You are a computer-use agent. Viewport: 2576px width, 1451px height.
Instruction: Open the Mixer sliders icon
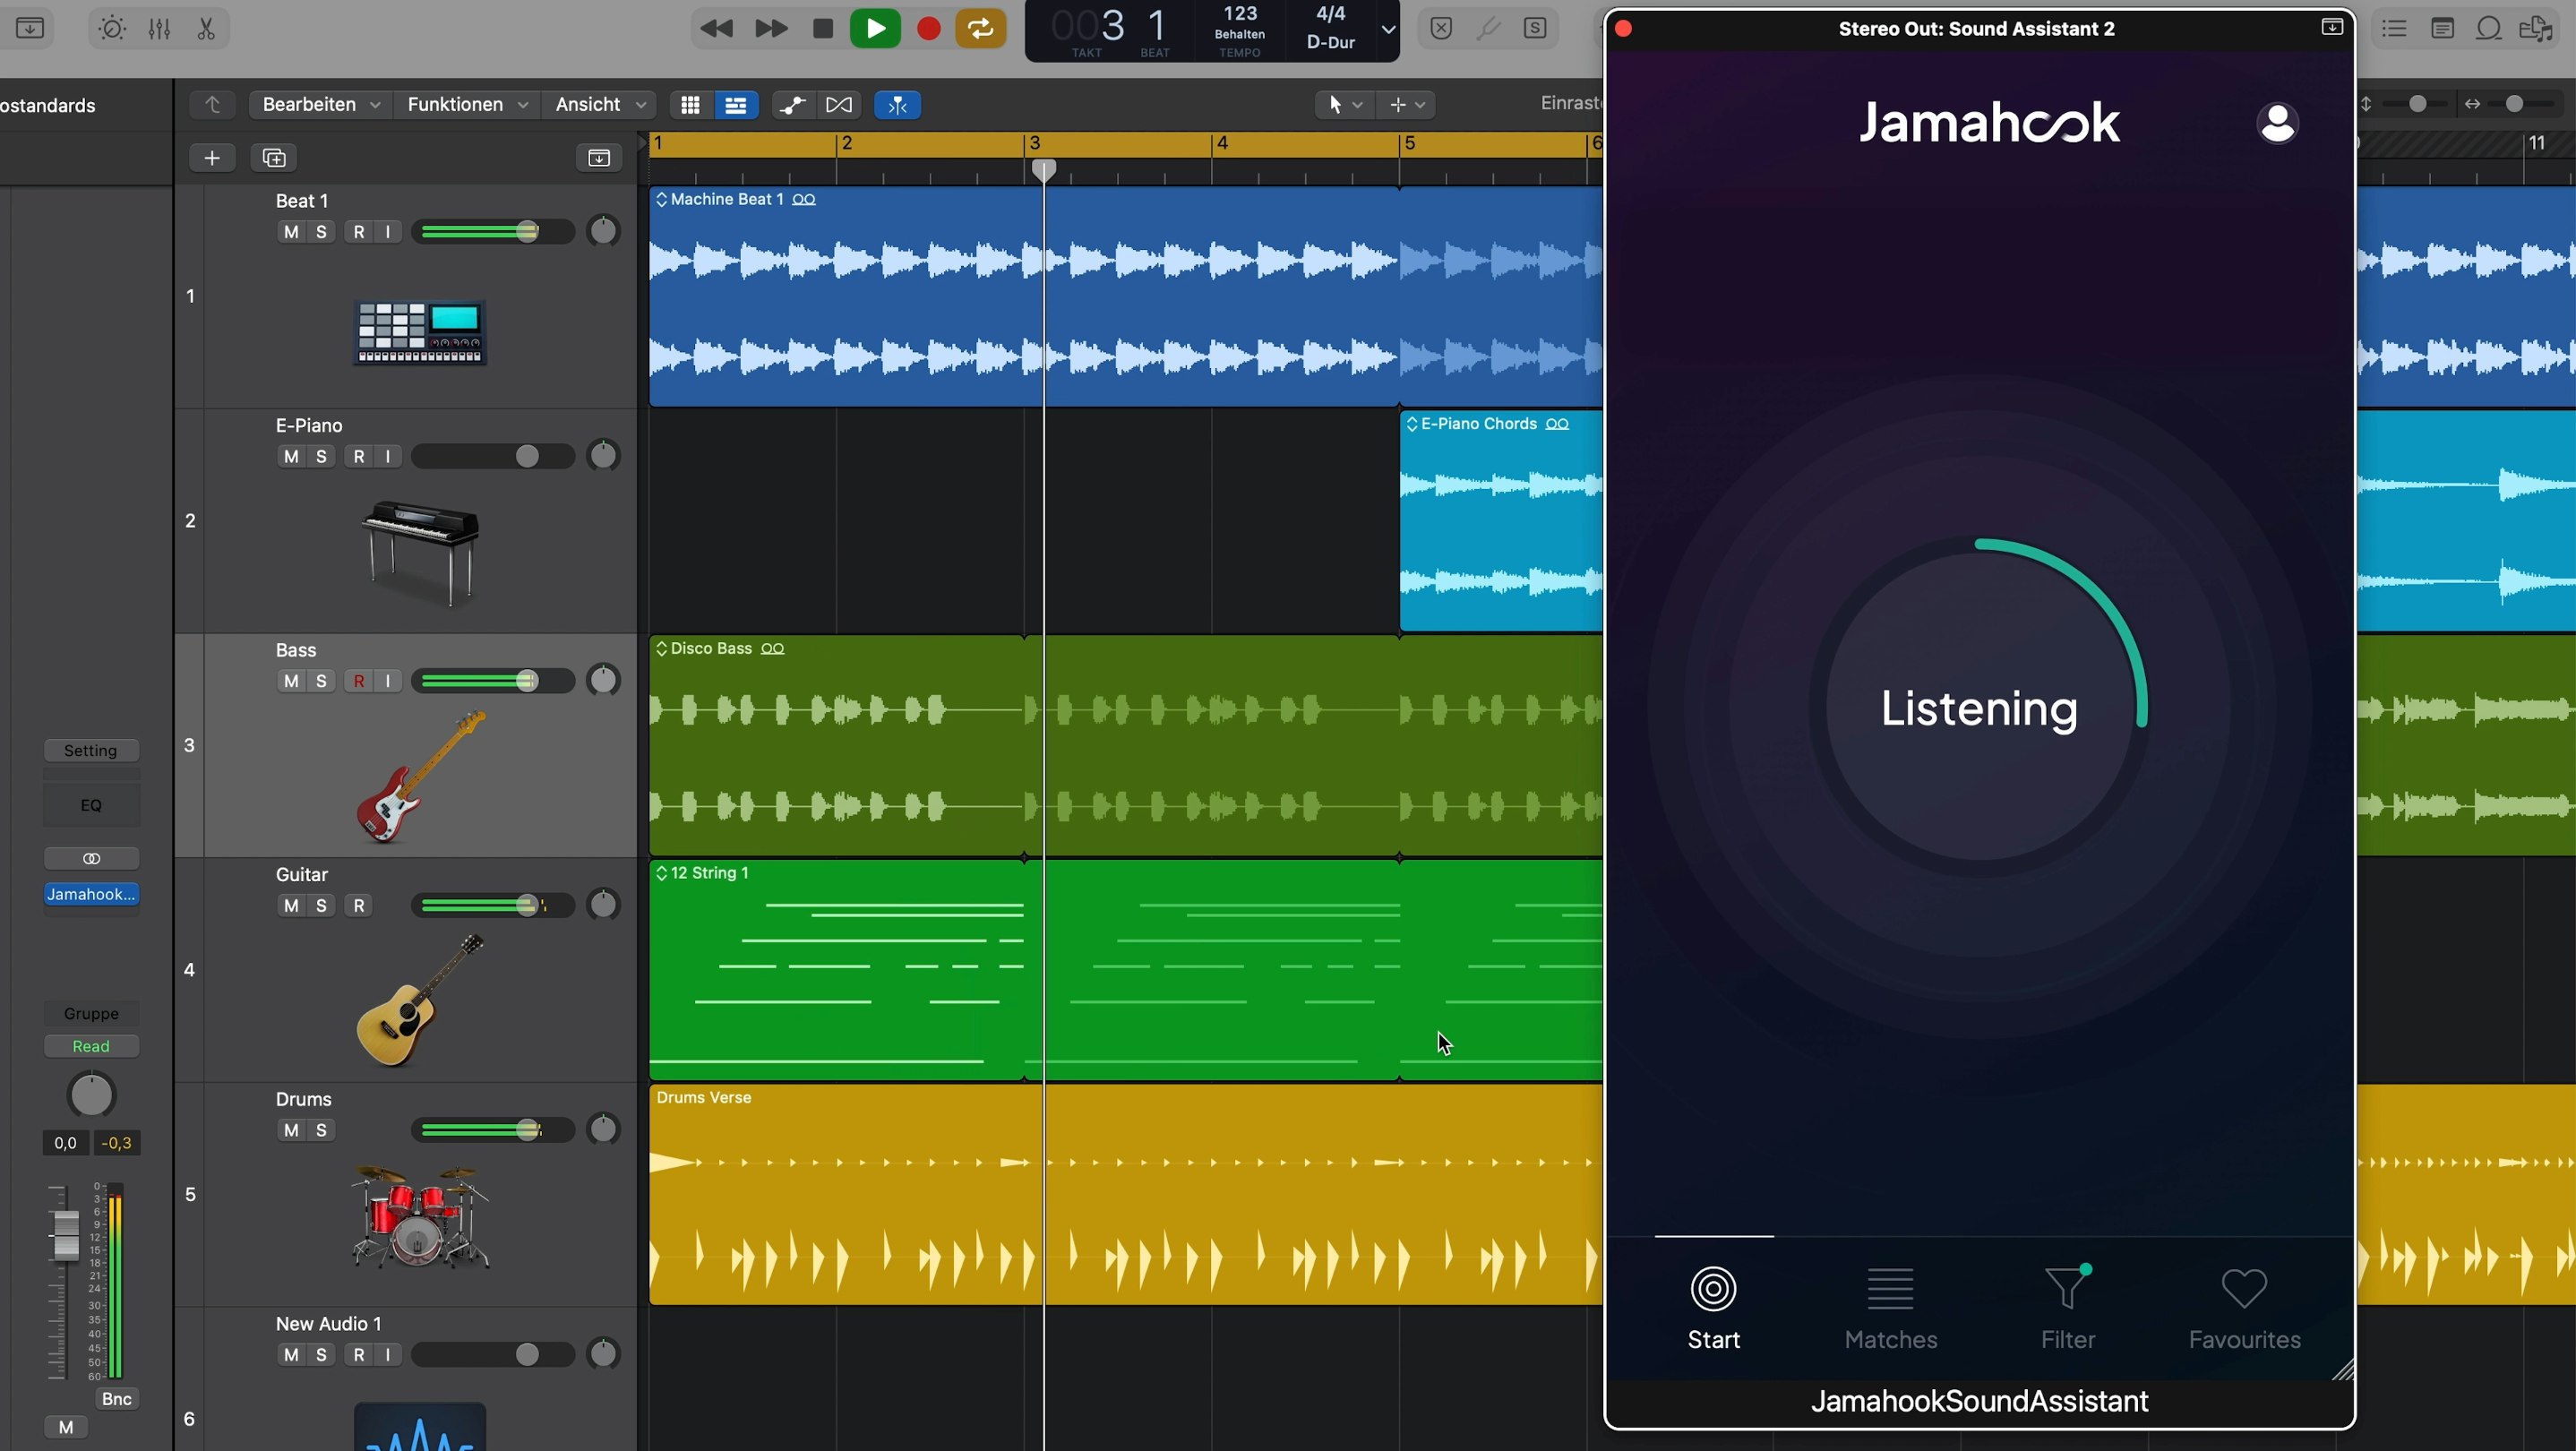(159, 28)
